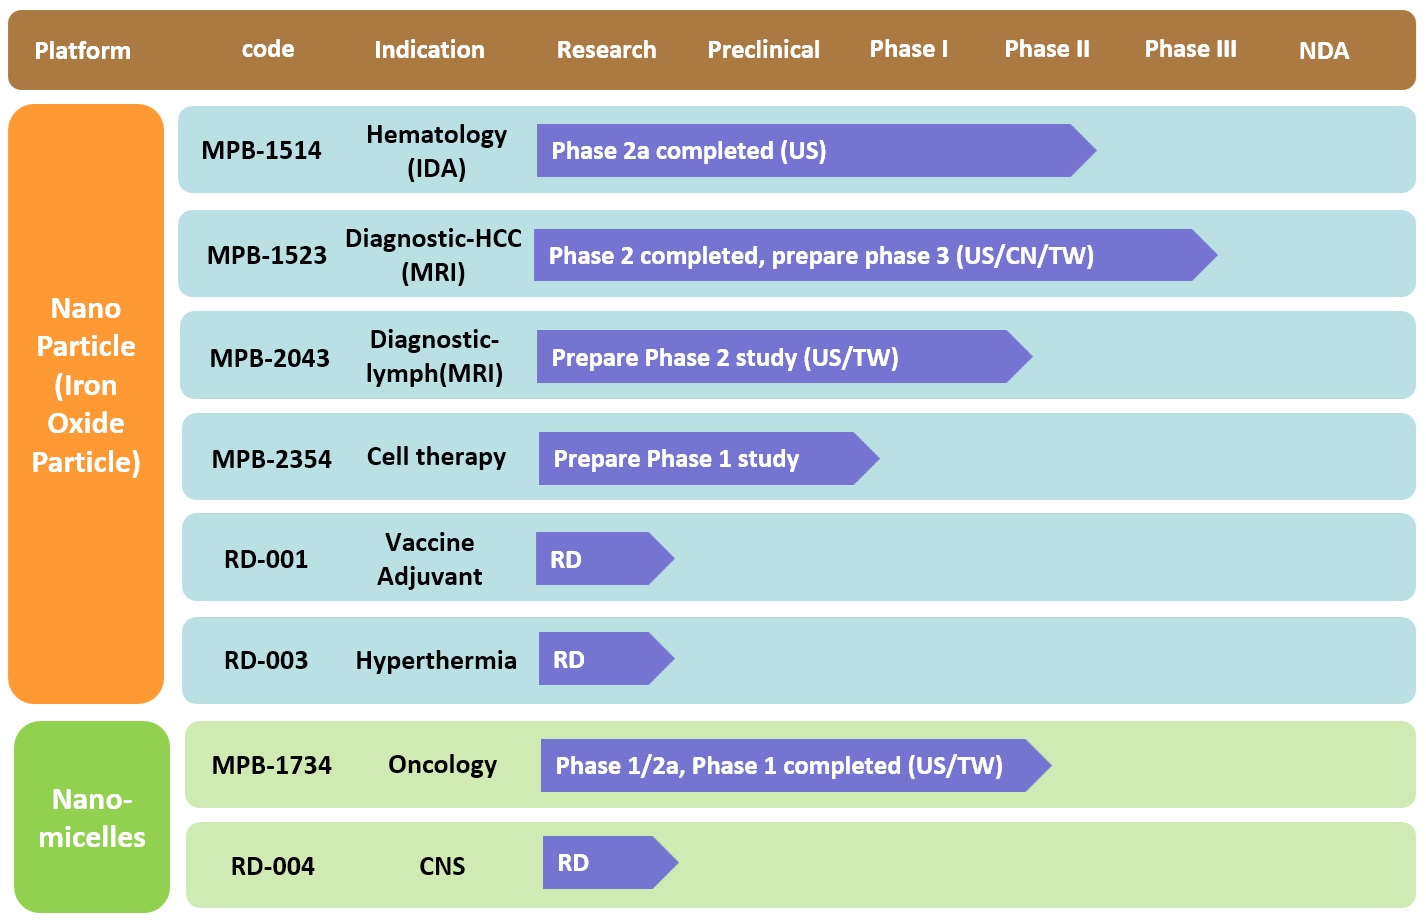Click the CNS indication
The width and height of the screenshot is (1426, 922).
(442, 866)
